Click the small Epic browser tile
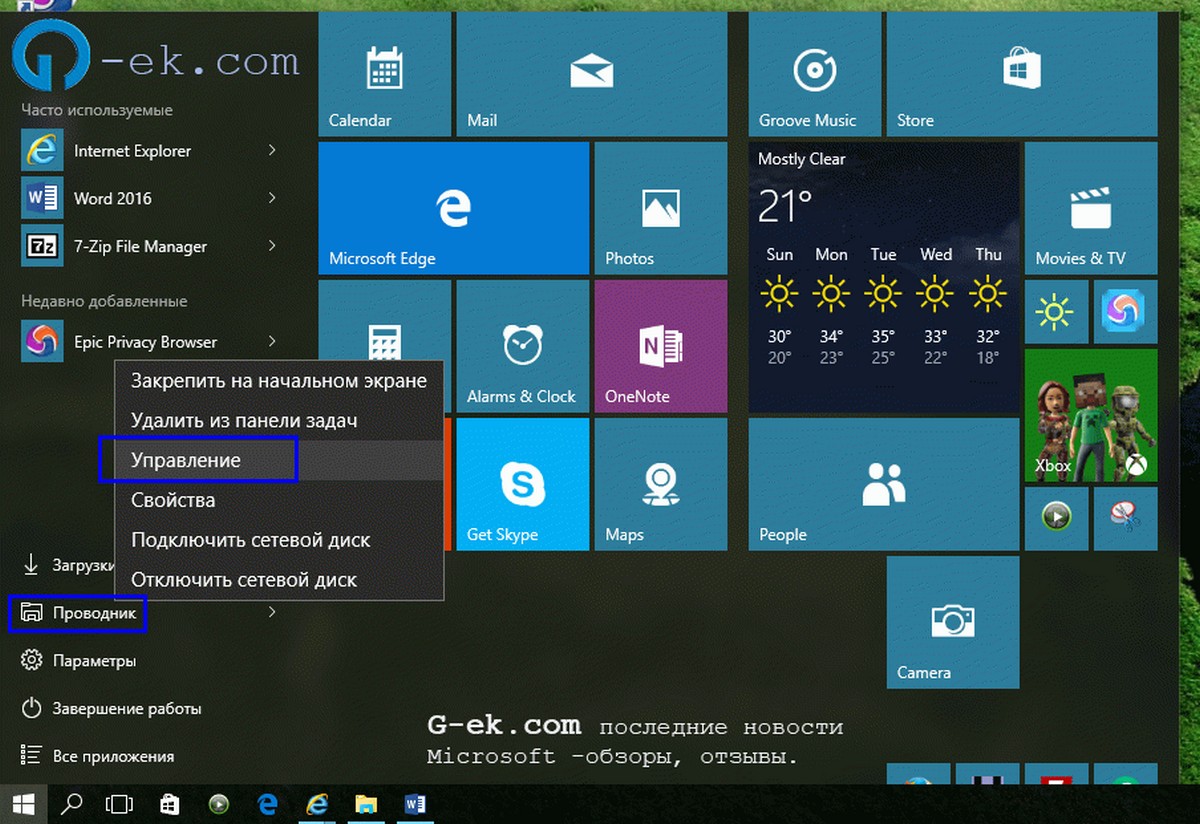This screenshot has height=824, width=1200. 1126,312
